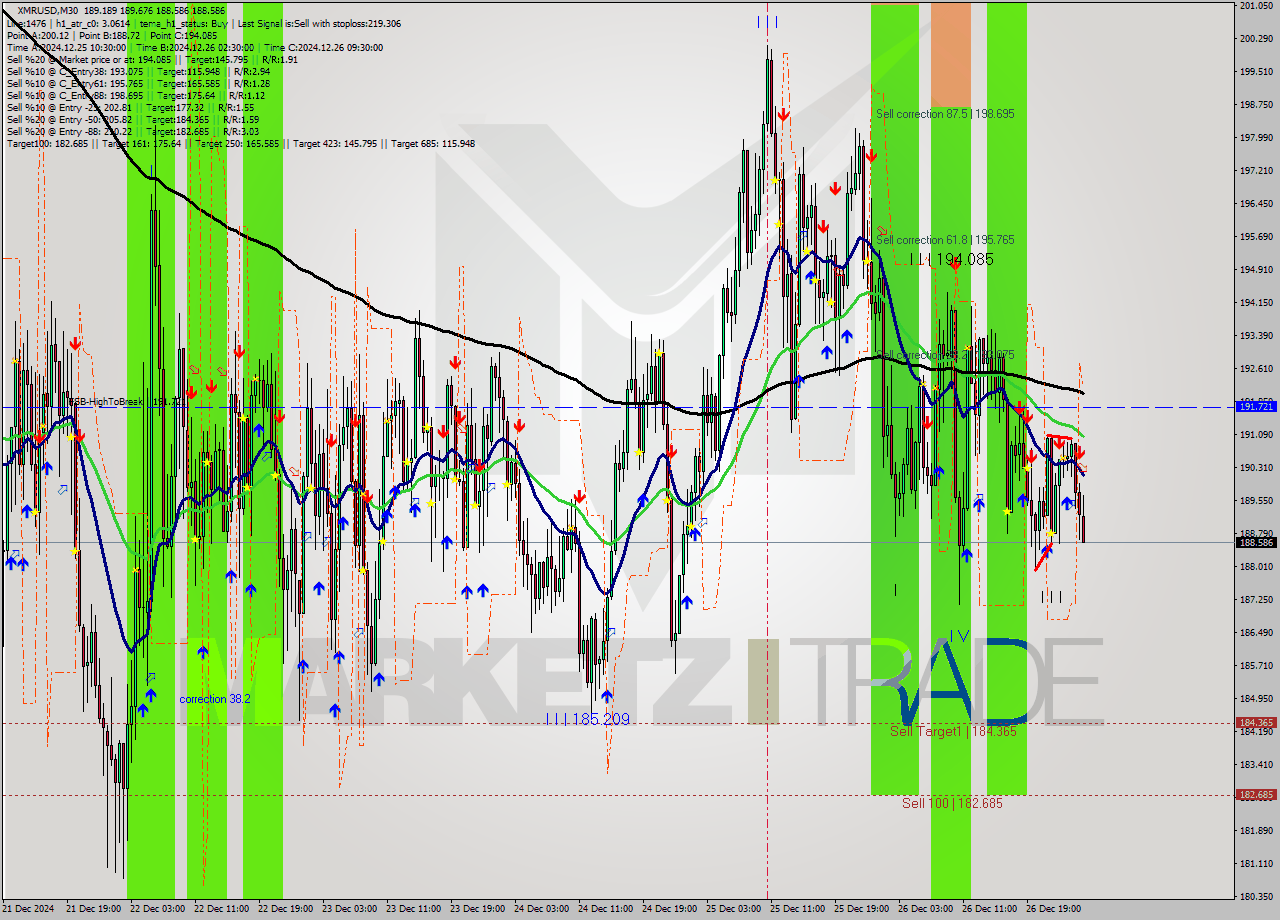Click the 'Last Signal is:Sell with stoploss:219.306' text
1280x920 pixels.
click(x=319, y=22)
